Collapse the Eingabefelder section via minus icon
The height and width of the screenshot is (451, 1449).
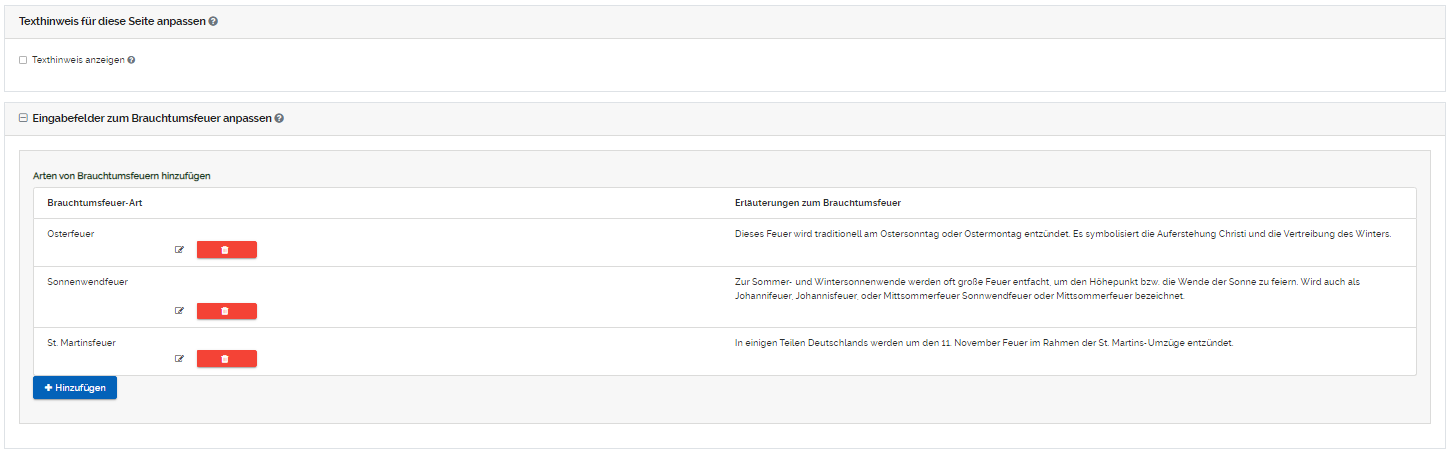click(23, 118)
